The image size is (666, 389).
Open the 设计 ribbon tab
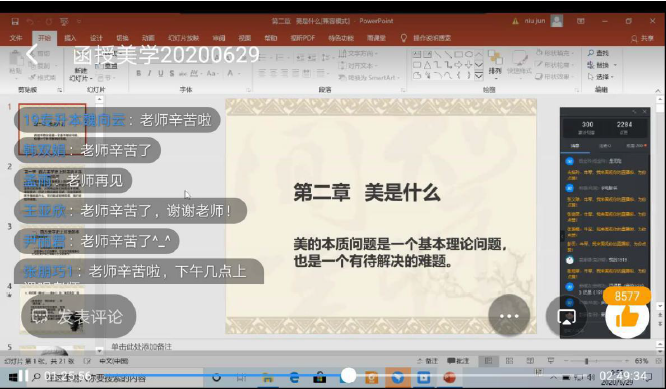click(x=96, y=38)
